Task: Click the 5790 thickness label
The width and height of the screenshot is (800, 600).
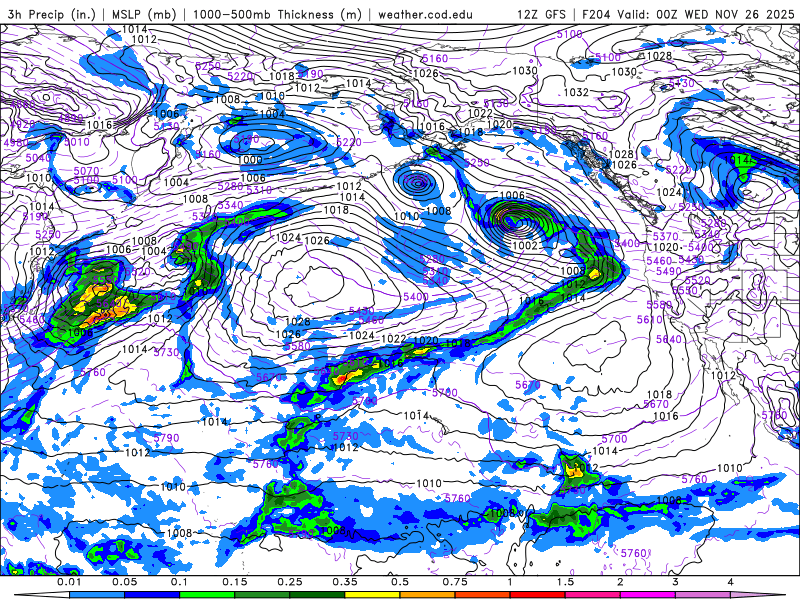Action: click(x=166, y=438)
